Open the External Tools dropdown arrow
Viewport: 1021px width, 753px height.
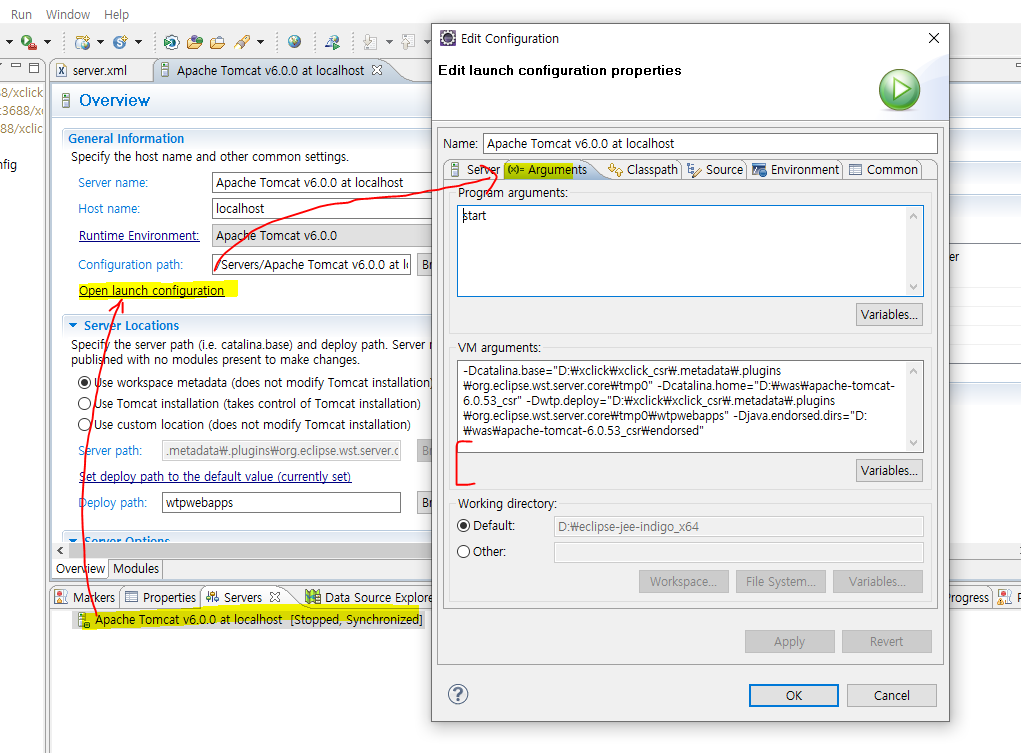(48, 42)
